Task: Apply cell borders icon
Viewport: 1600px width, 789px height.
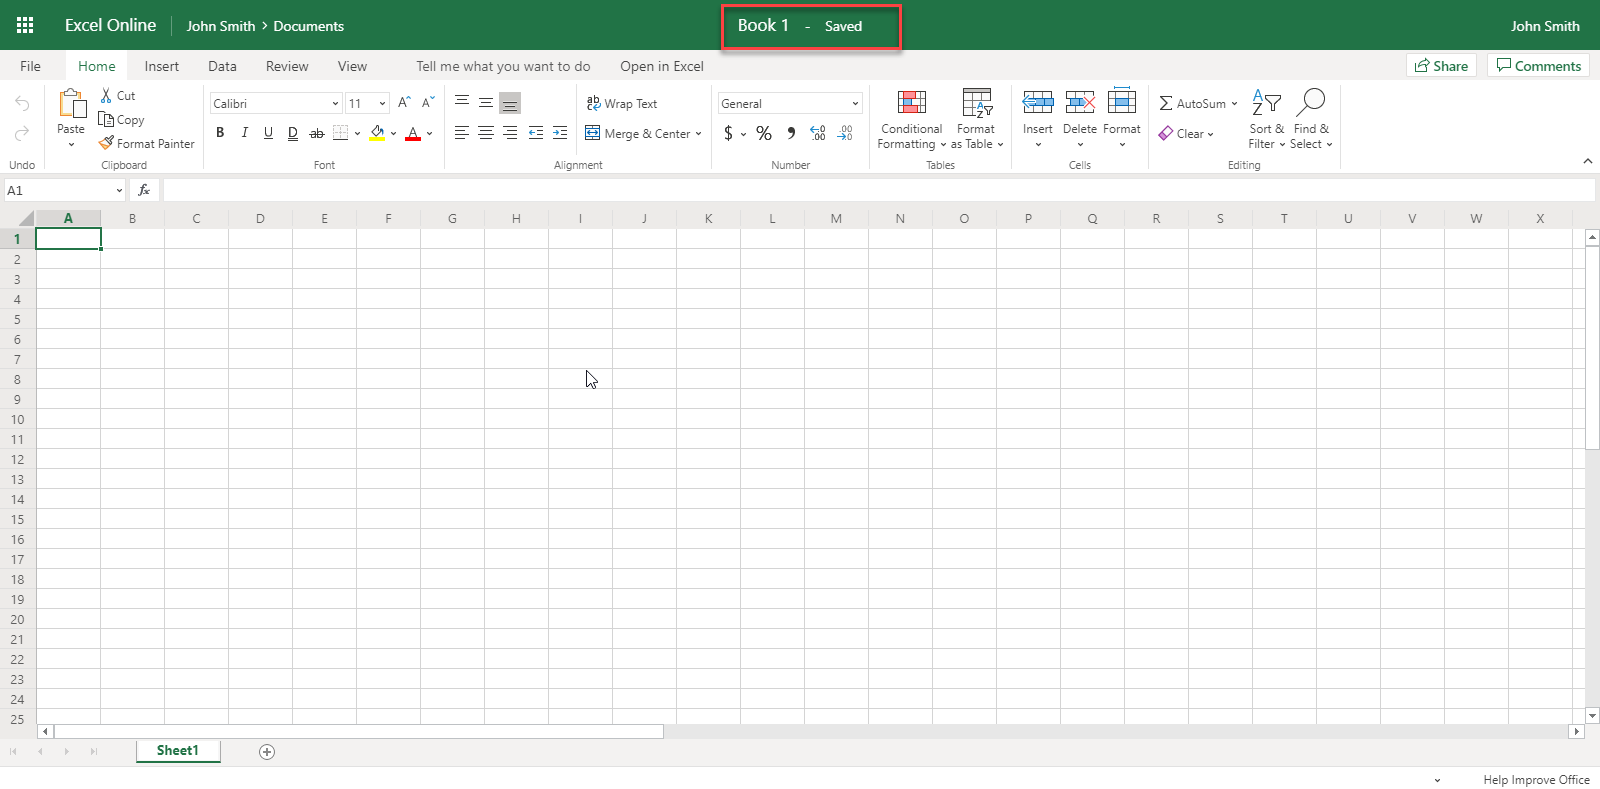Action: pyautogui.click(x=341, y=132)
